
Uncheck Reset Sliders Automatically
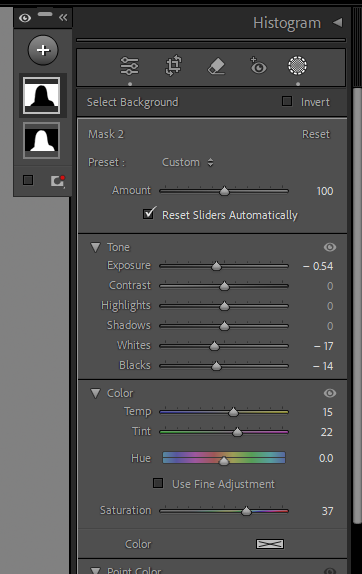[149, 214]
